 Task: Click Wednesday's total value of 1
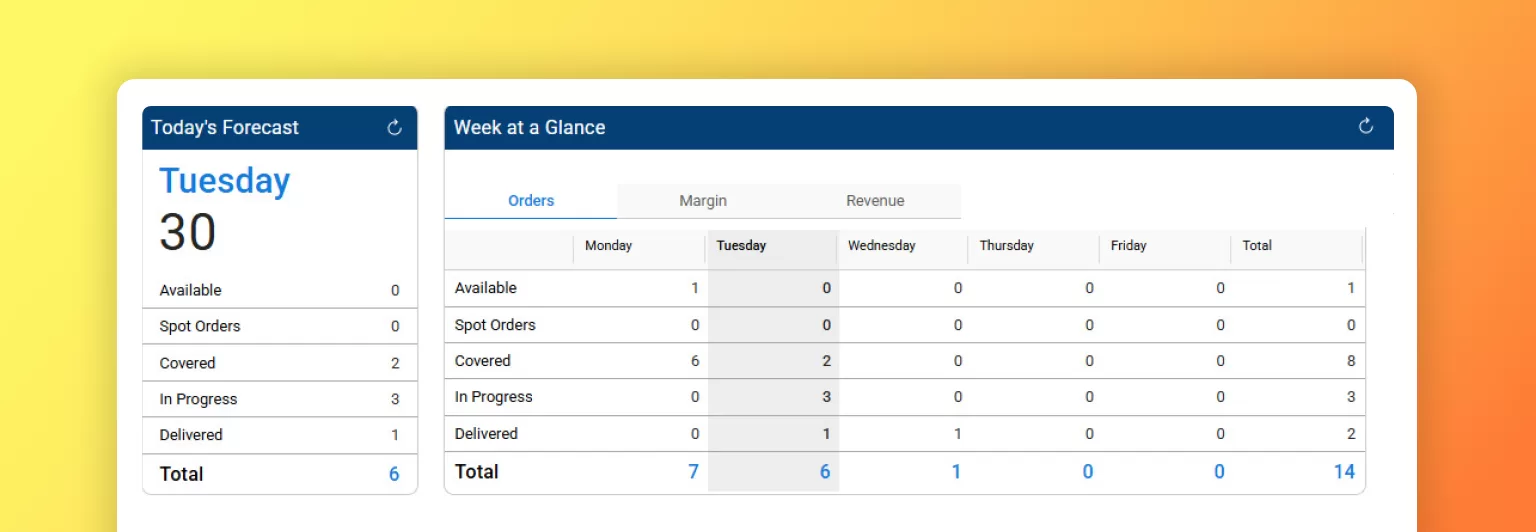click(x=956, y=472)
